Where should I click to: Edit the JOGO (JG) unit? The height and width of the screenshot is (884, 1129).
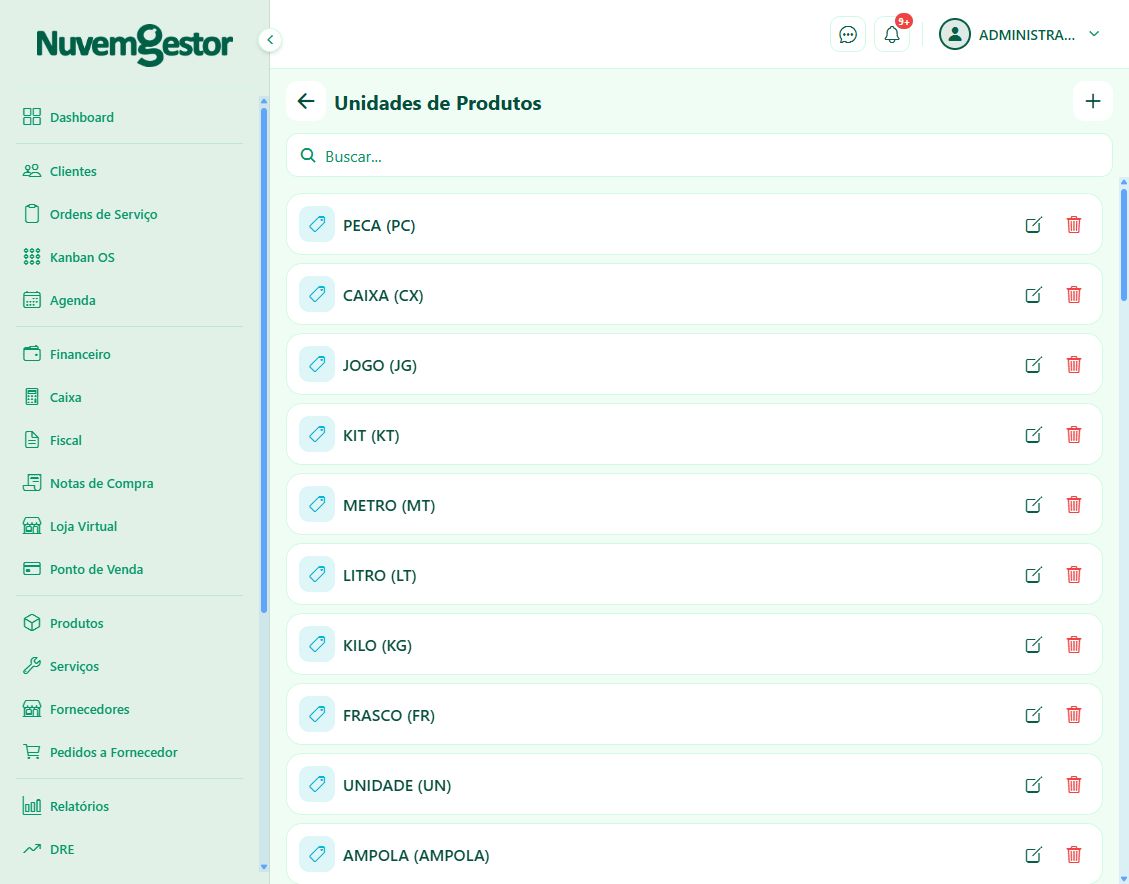tap(1033, 364)
